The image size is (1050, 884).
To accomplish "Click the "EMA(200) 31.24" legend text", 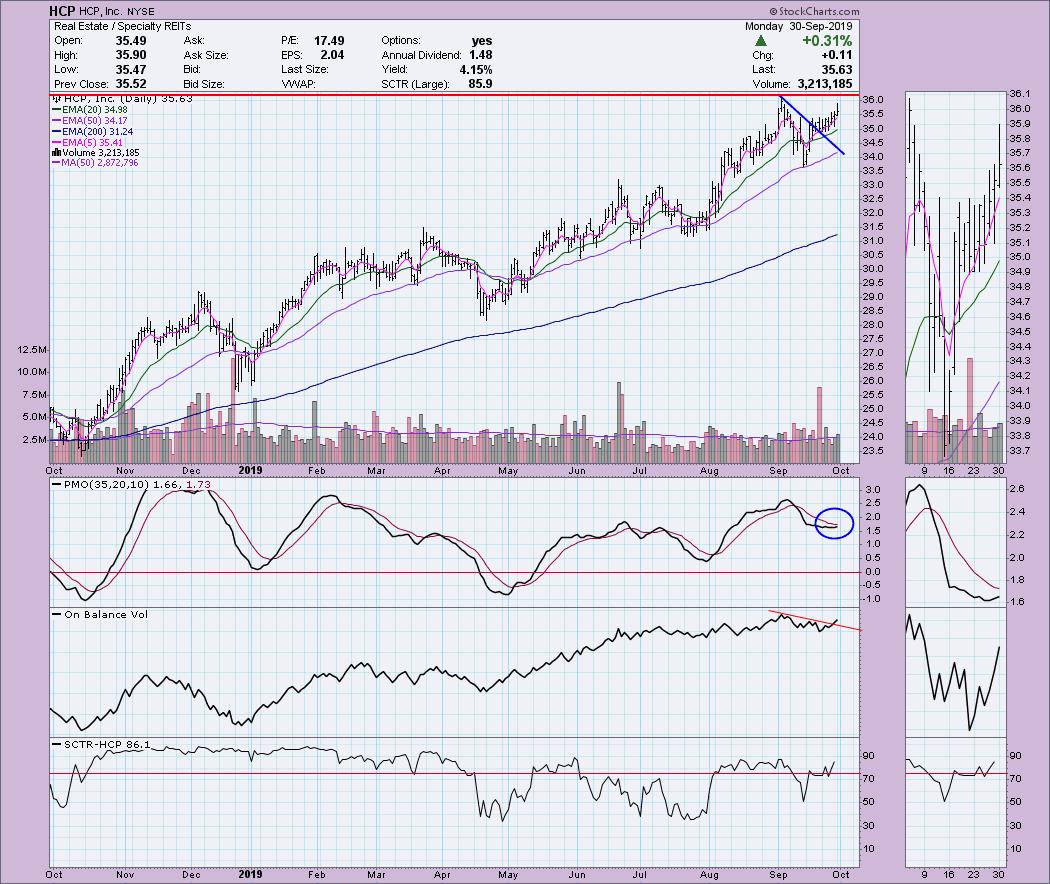I will (x=97, y=132).
